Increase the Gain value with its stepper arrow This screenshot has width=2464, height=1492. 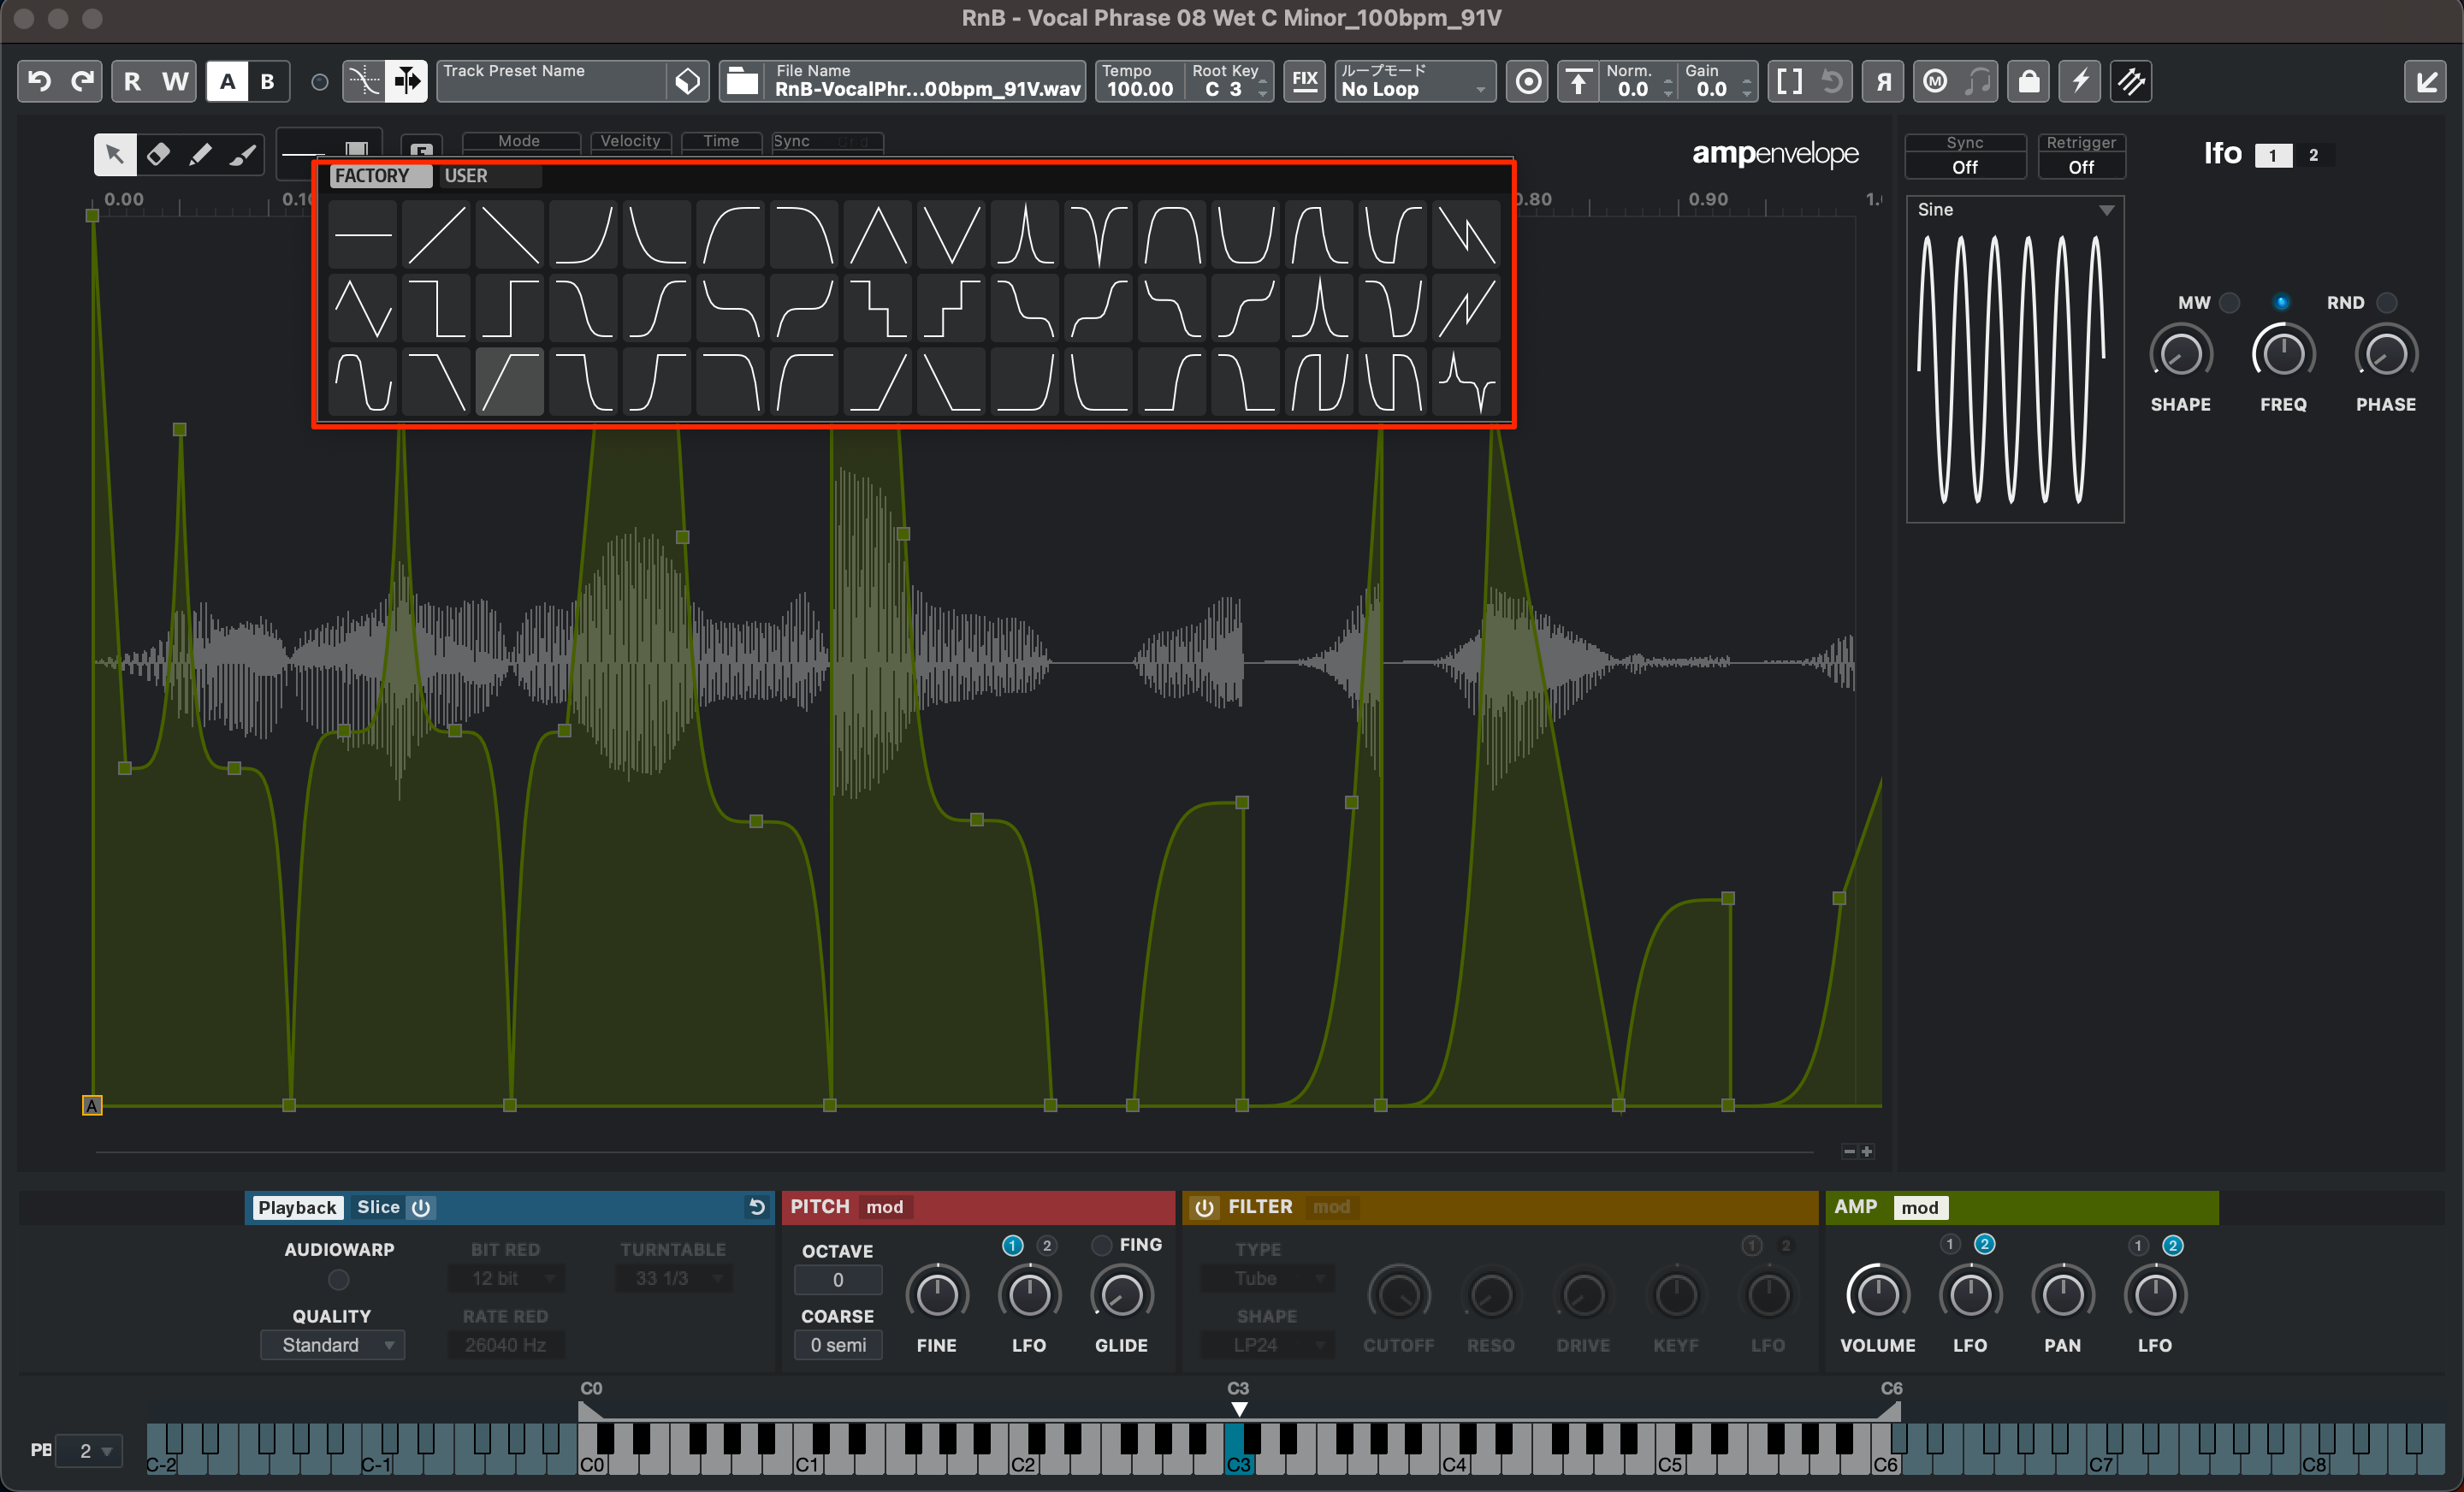point(1748,77)
